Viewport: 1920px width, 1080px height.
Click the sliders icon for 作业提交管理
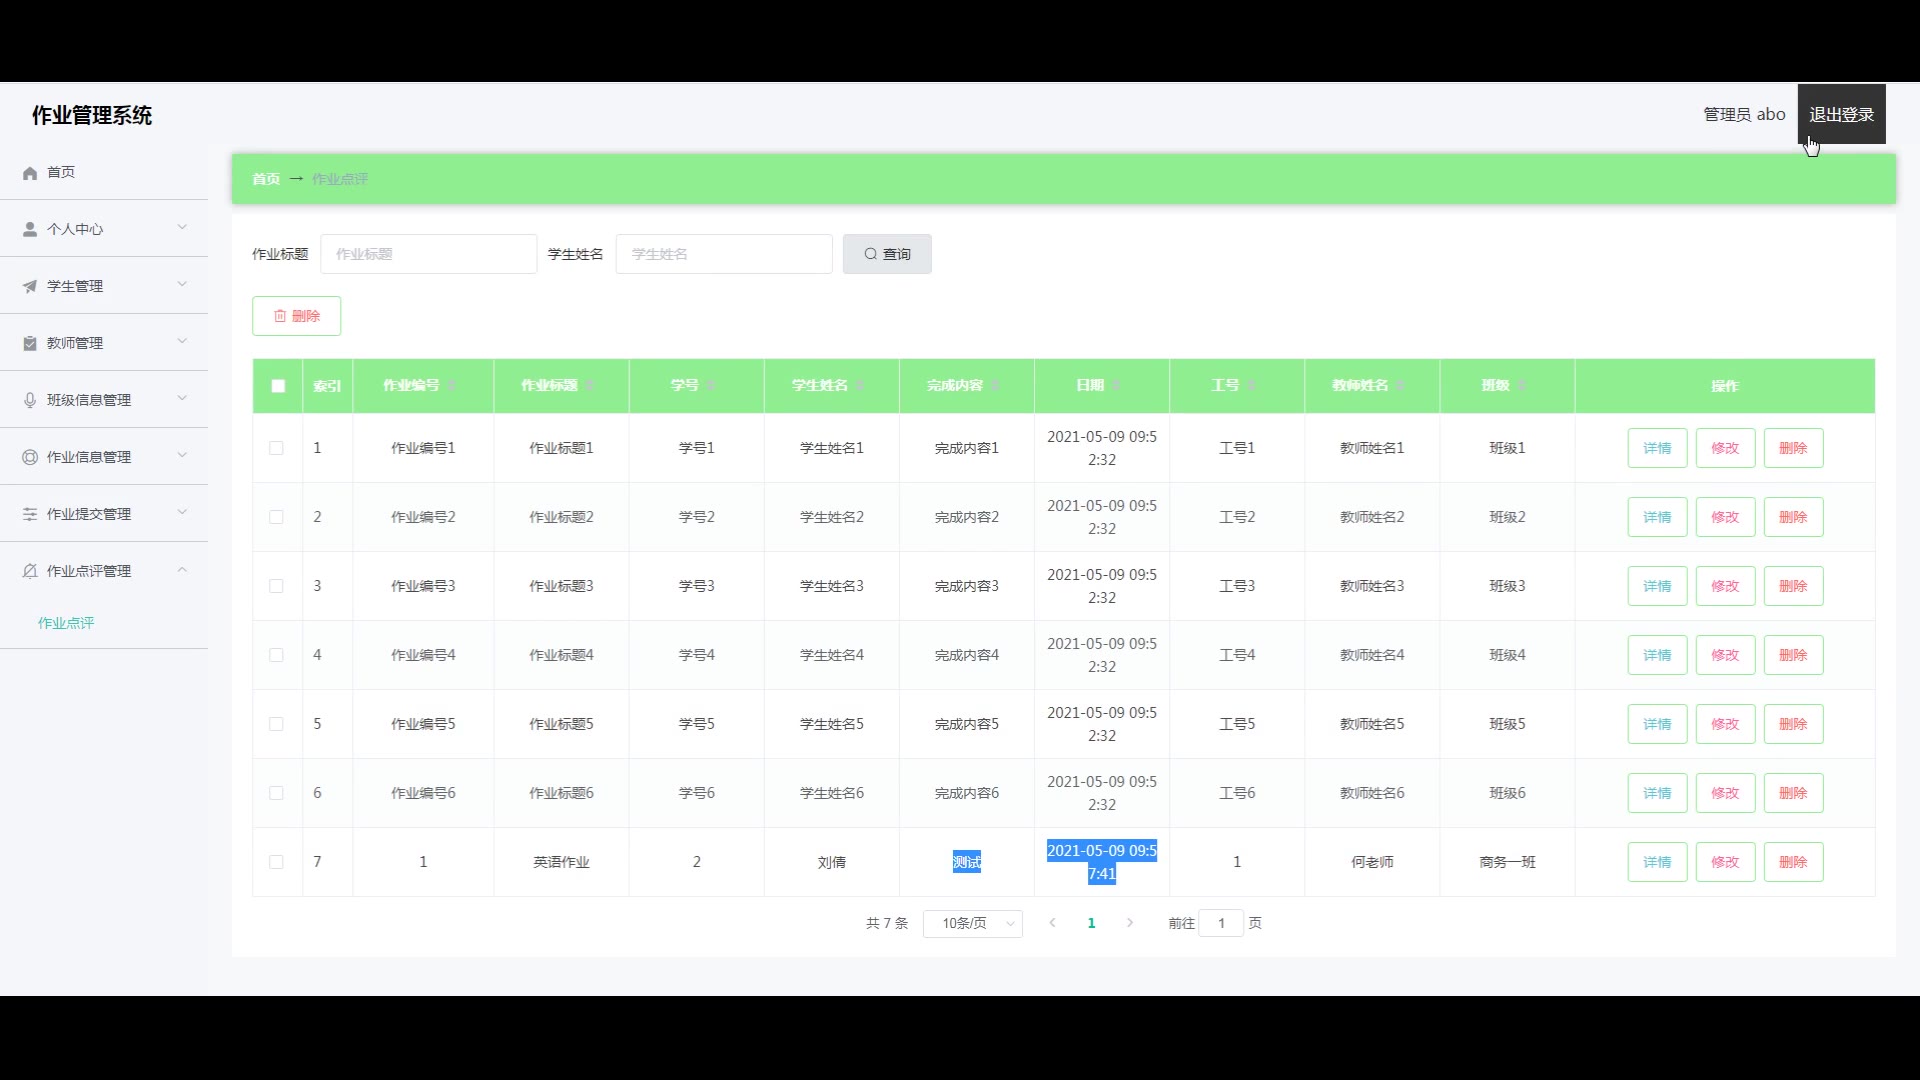pos(30,514)
